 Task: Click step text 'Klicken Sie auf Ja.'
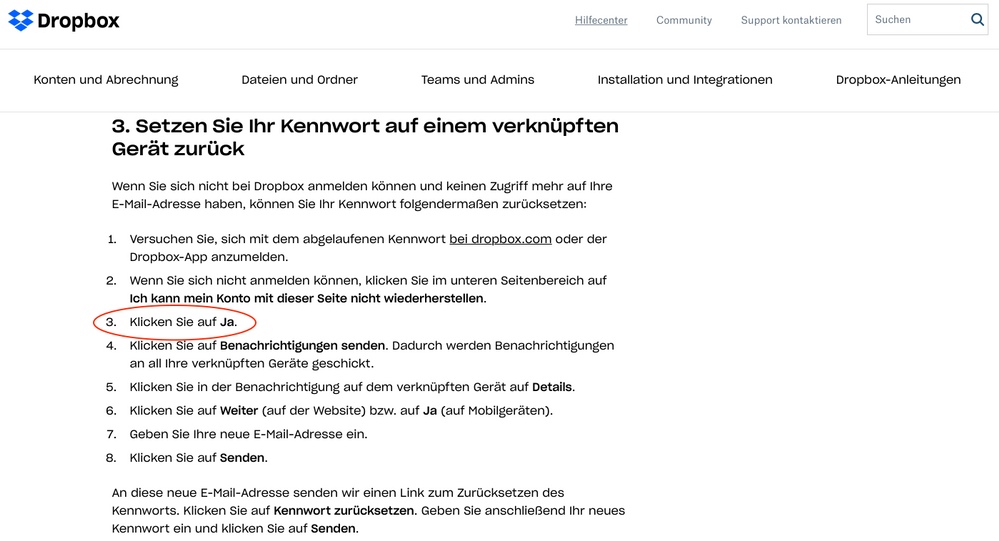[183, 322]
